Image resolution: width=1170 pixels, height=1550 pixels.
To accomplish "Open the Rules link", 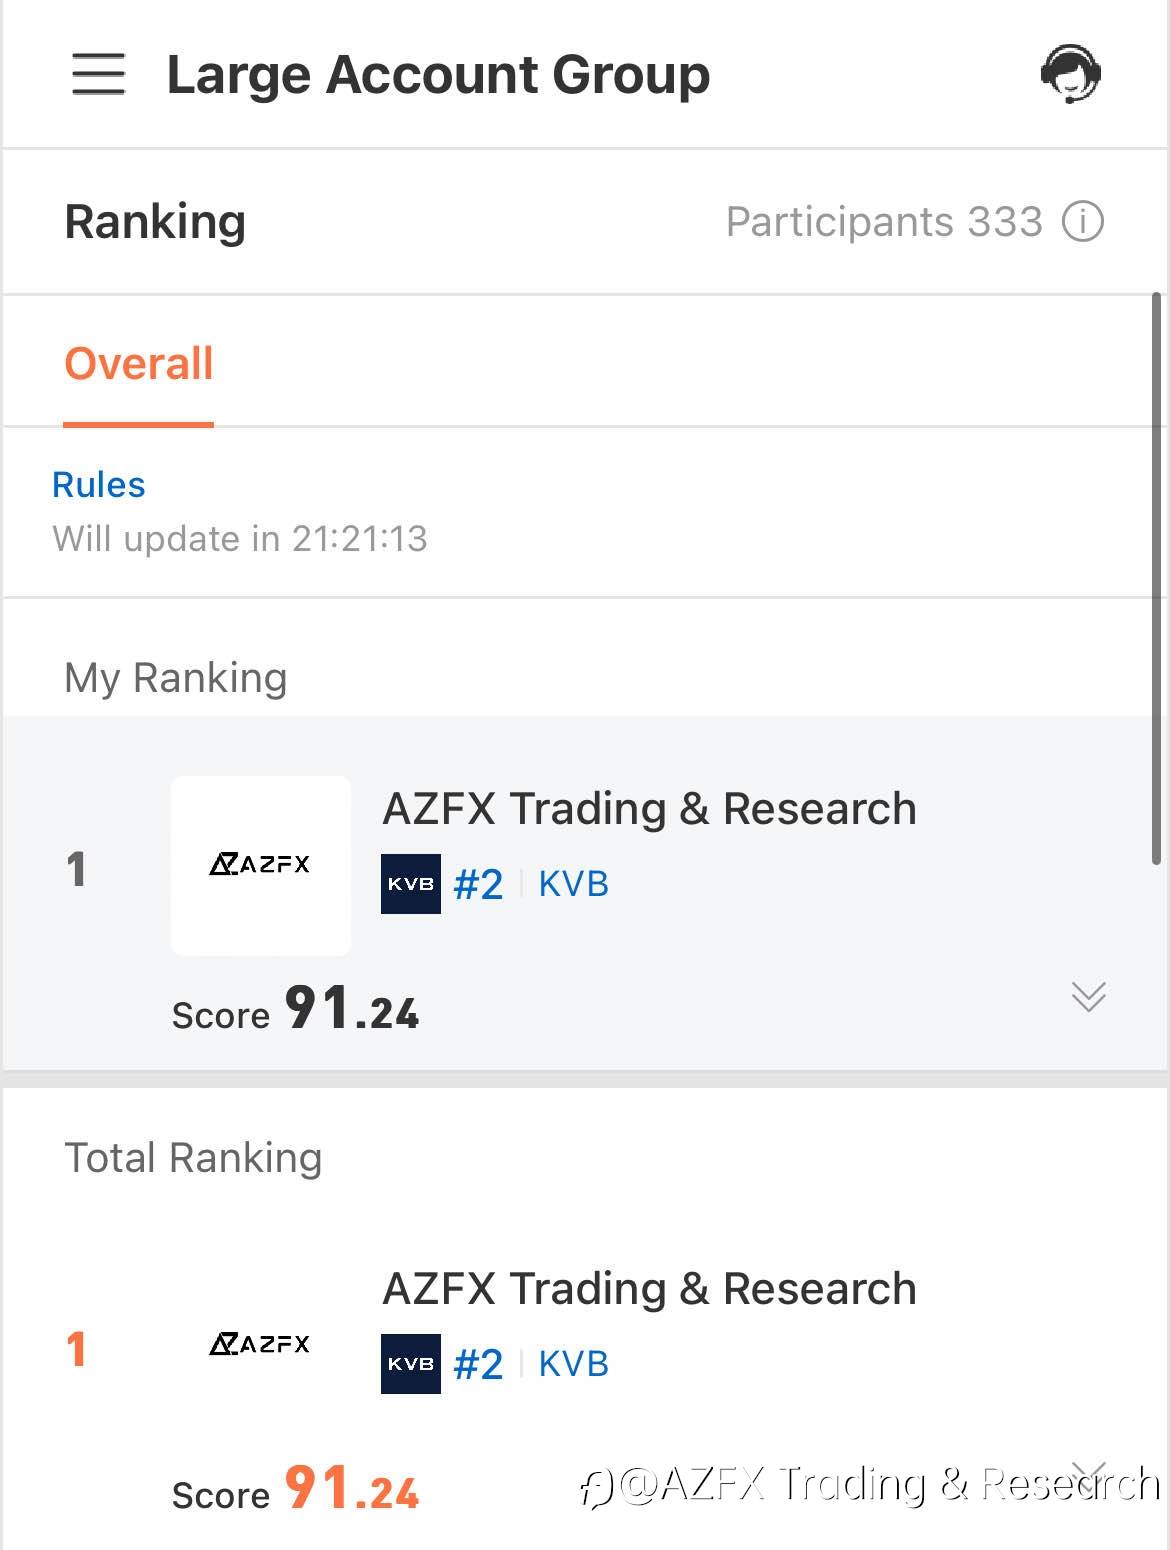I will (98, 485).
